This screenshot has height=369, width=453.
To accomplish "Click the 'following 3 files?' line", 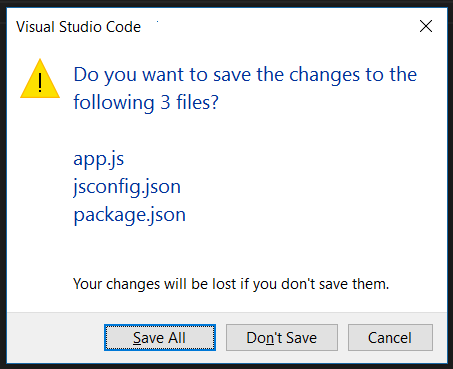I will pos(146,102).
